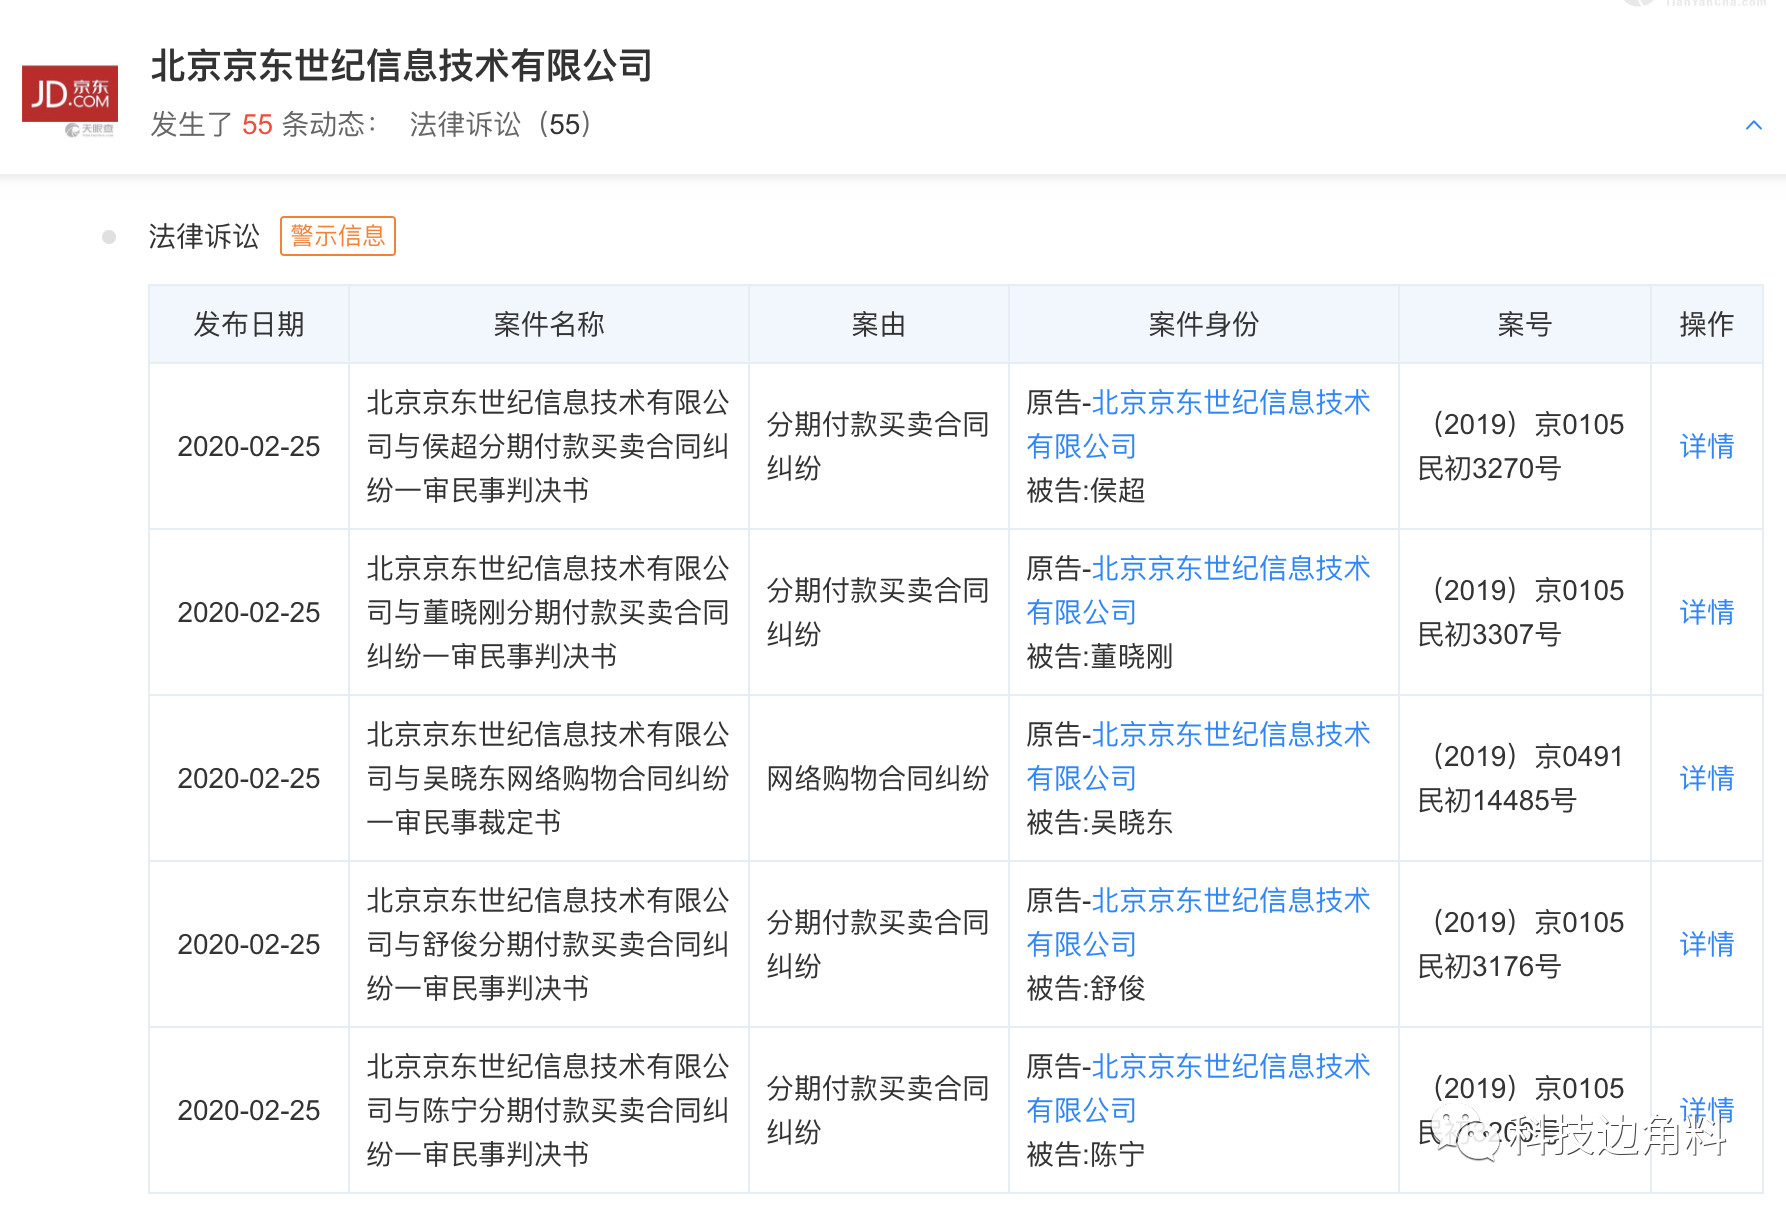
Task: Click the 案件名称 column header
Action: (549, 324)
